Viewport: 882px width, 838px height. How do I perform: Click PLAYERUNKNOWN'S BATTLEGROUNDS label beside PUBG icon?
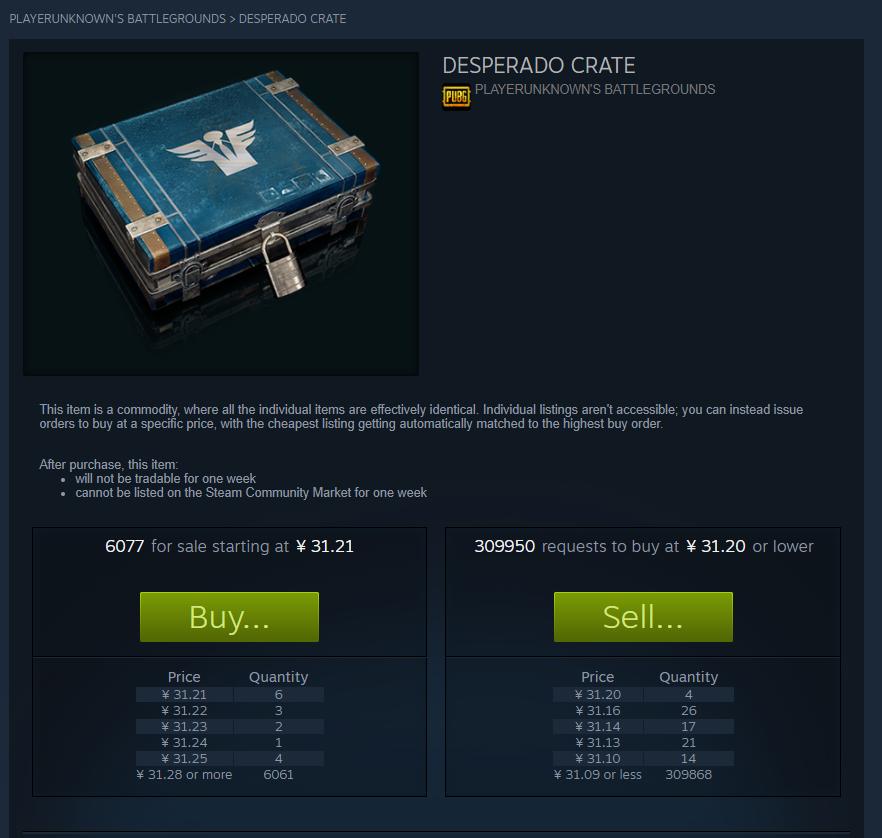595,89
